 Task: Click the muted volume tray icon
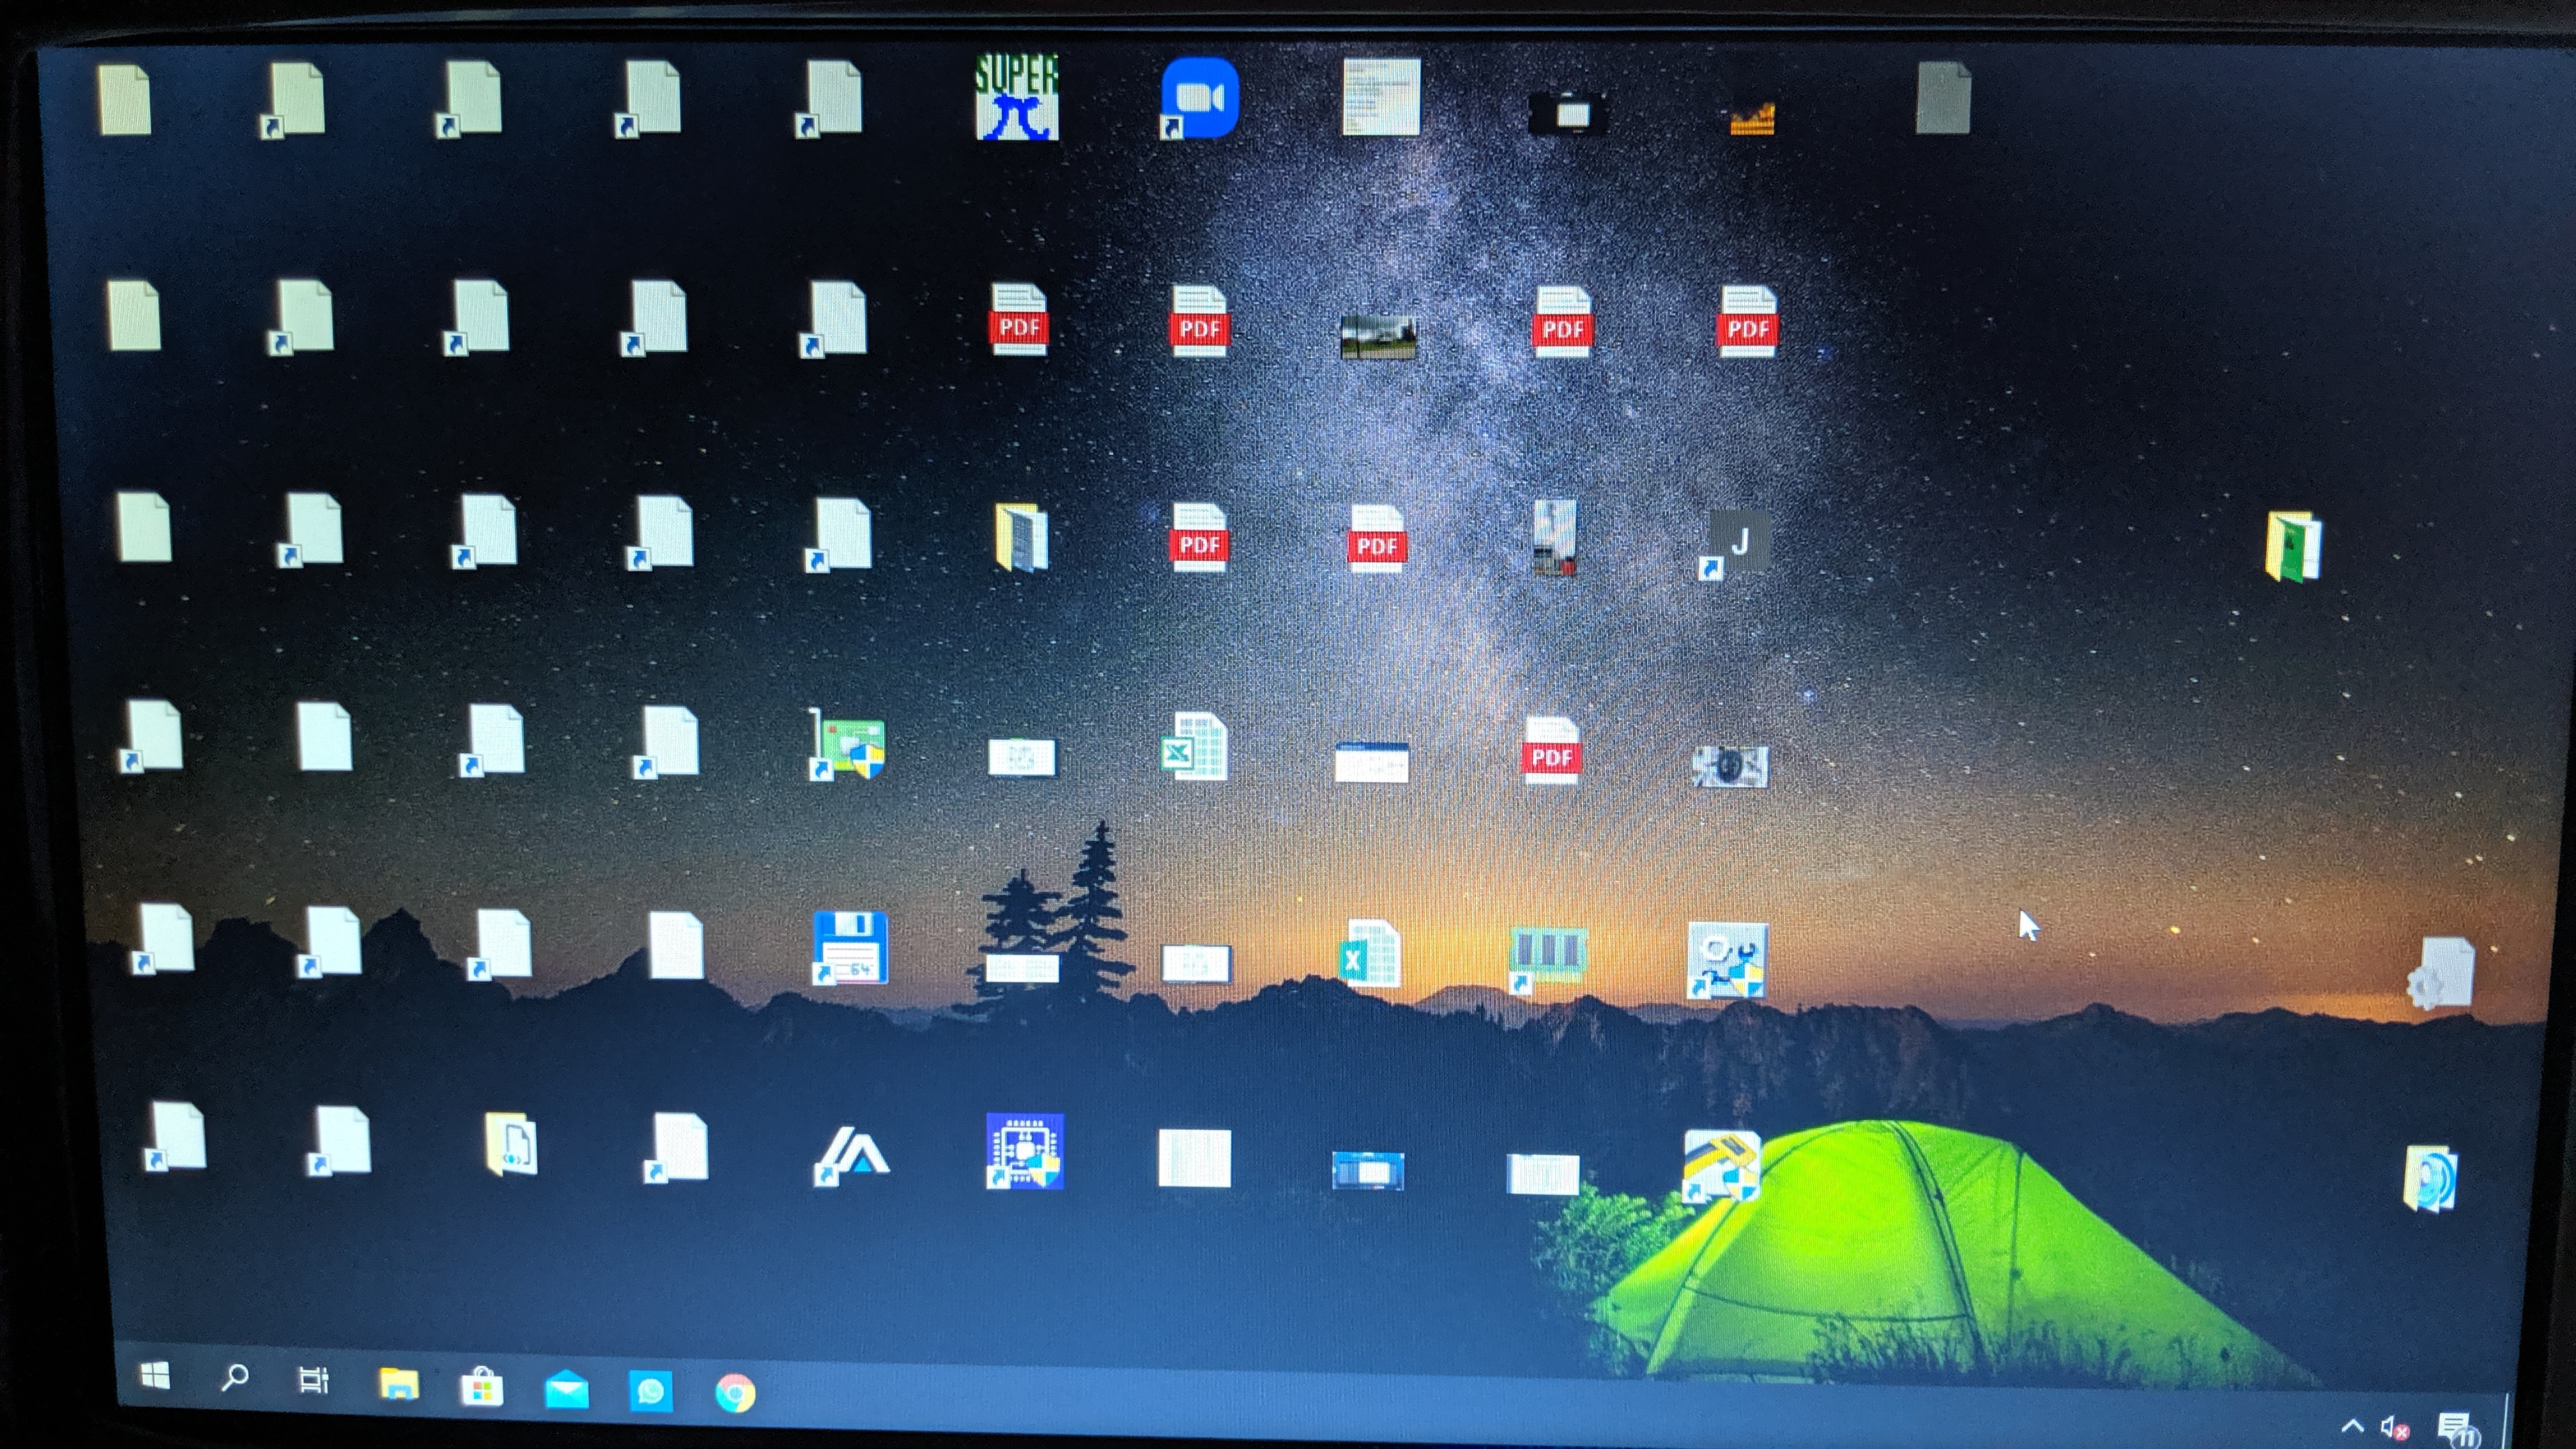coord(2393,1427)
